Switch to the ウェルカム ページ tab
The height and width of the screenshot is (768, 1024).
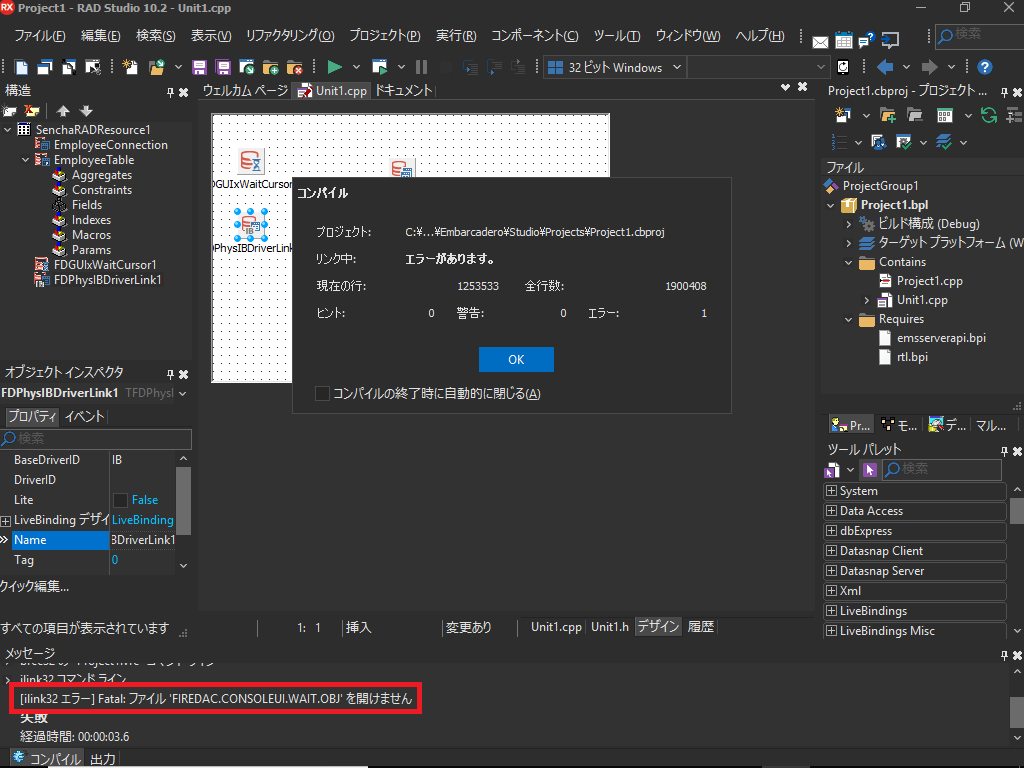(246, 88)
